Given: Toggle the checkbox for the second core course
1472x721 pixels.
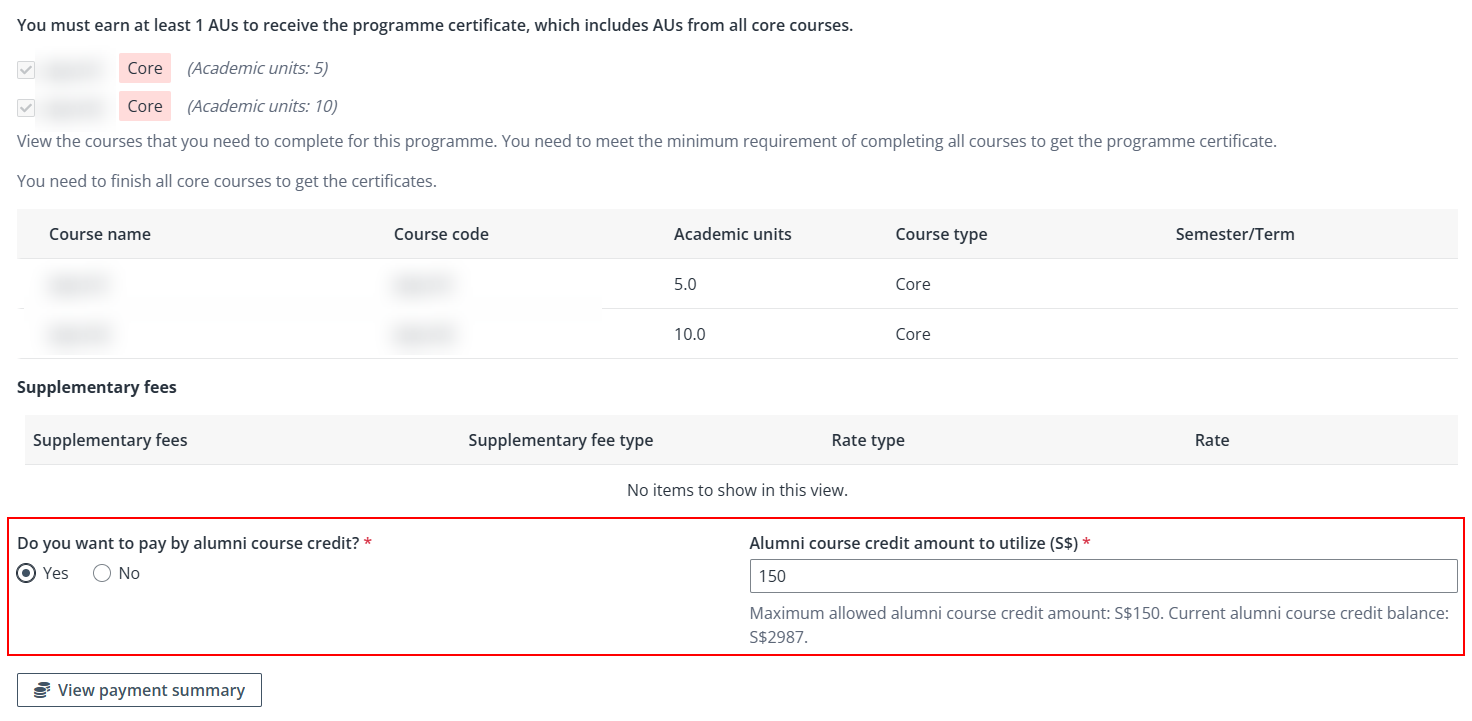Looking at the screenshot, I should (x=25, y=106).
